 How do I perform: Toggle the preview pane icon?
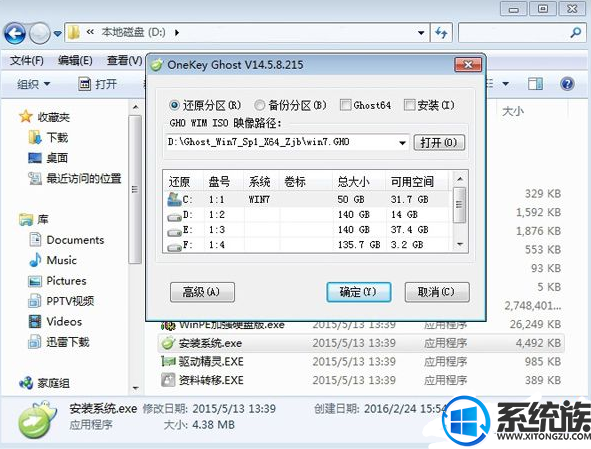tap(535, 84)
